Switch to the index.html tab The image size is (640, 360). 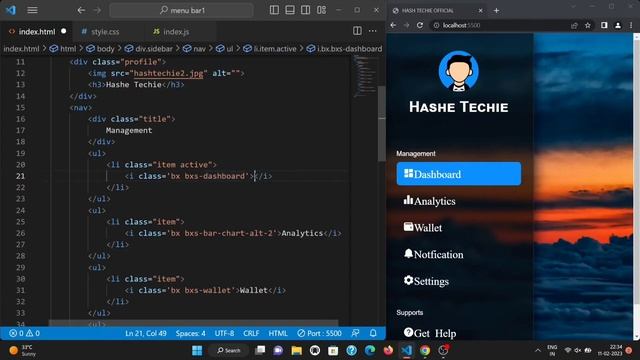(37, 31)
